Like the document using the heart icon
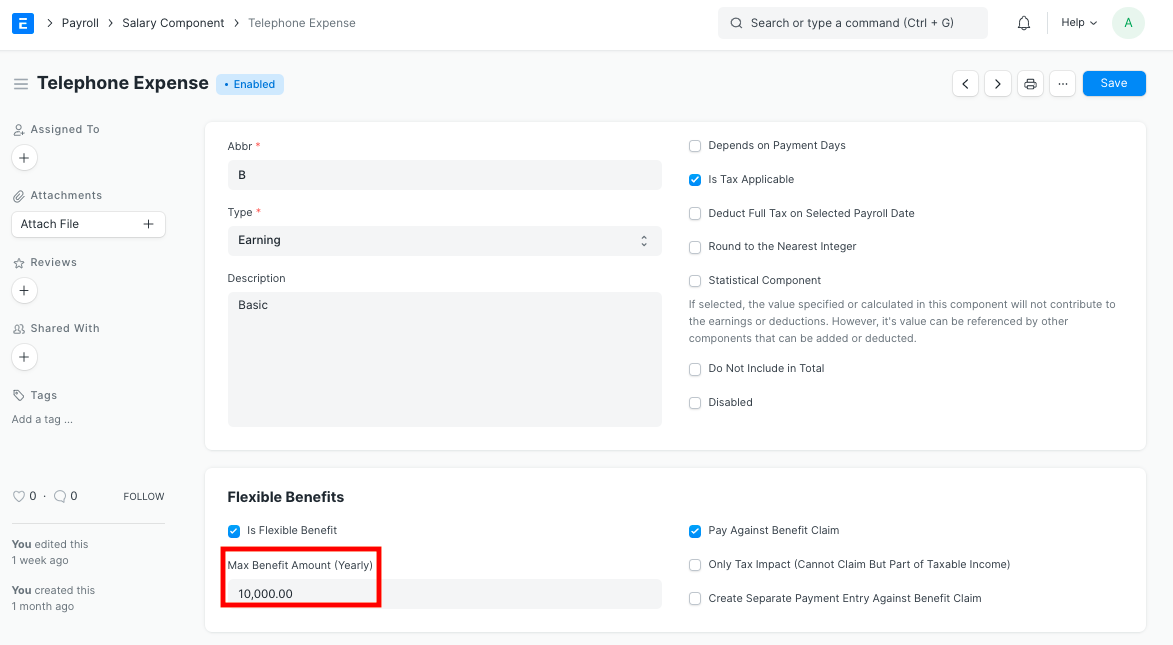1173x645 pixels. tap(19, 495)
